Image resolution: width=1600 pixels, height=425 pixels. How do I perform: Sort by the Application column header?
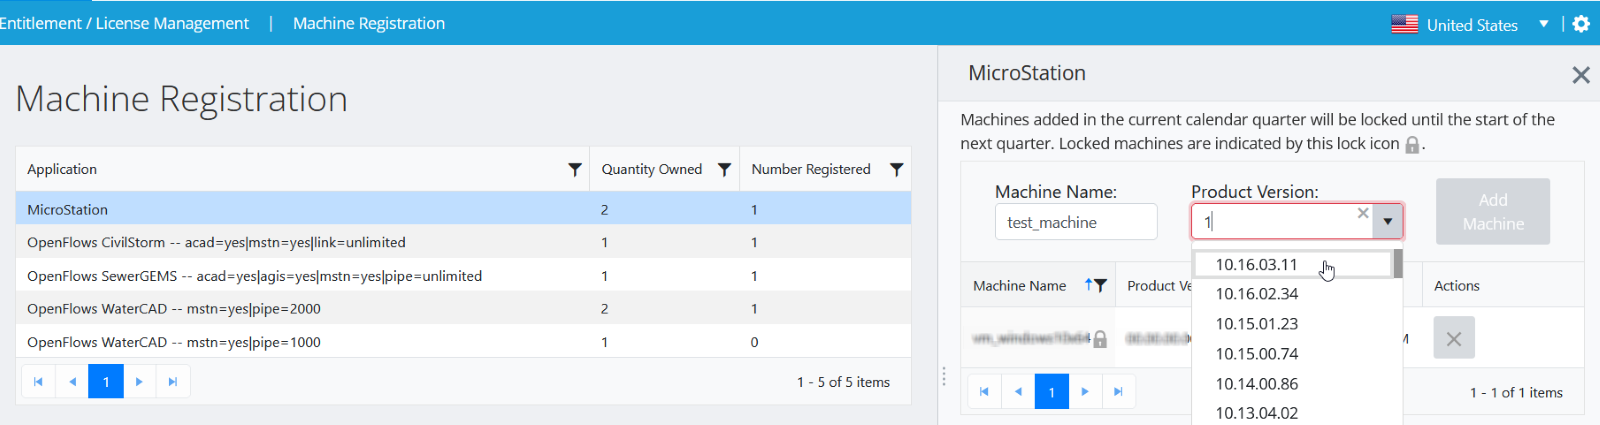62,169
